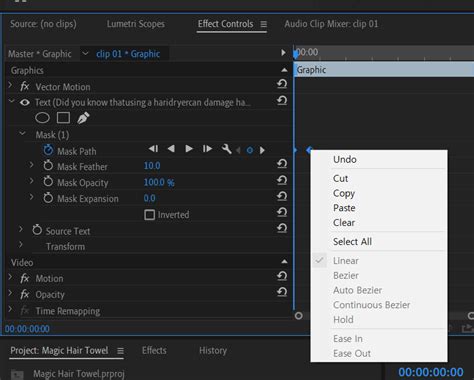Expand Transform properties
This screenshot has width=474, height=380.
[21, 245]
